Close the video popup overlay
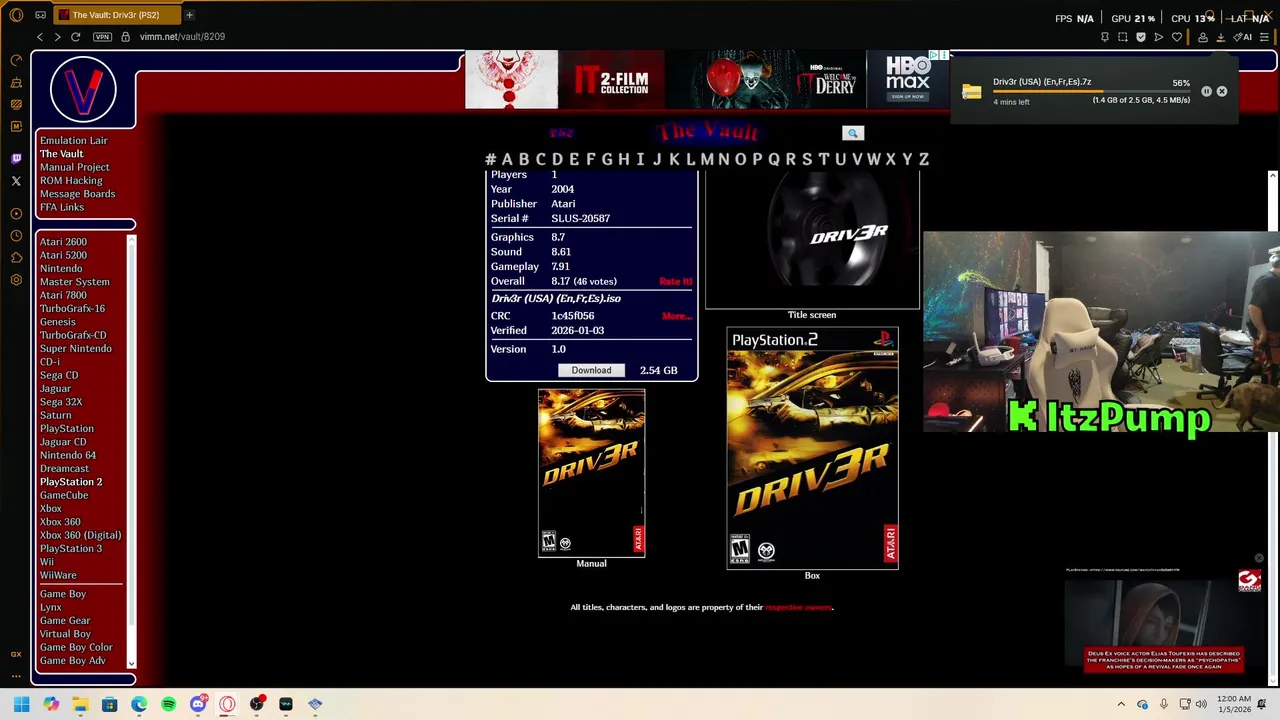Screen dimensions: 1280x720 (x=1259, y=559)
